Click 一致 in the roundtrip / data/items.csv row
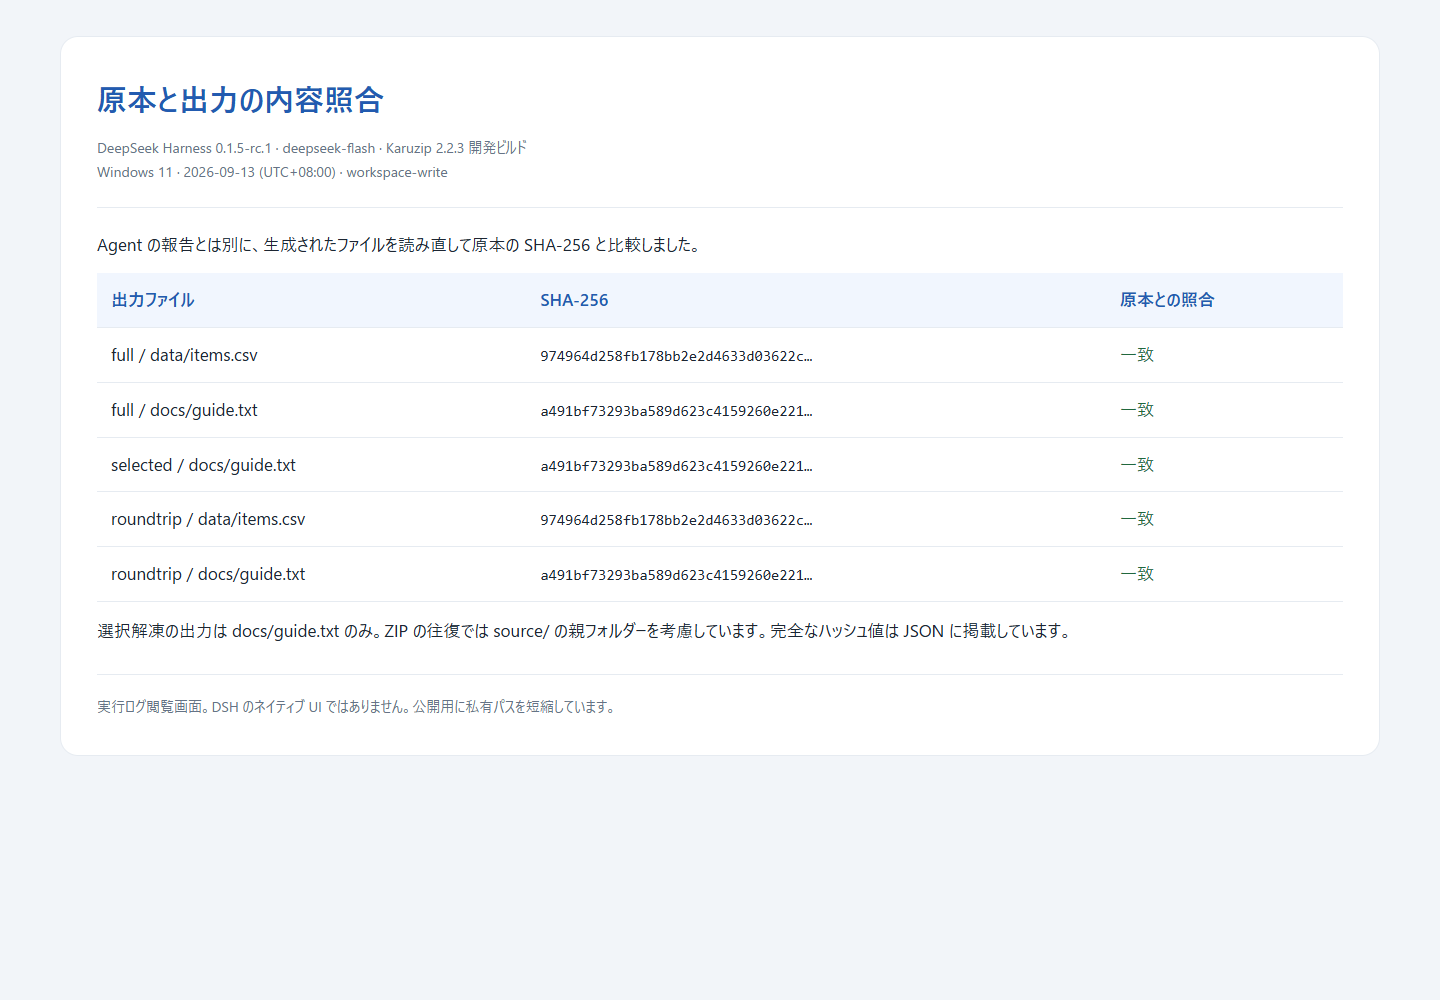1440x1000 pixels. [x=1137, y=519]
